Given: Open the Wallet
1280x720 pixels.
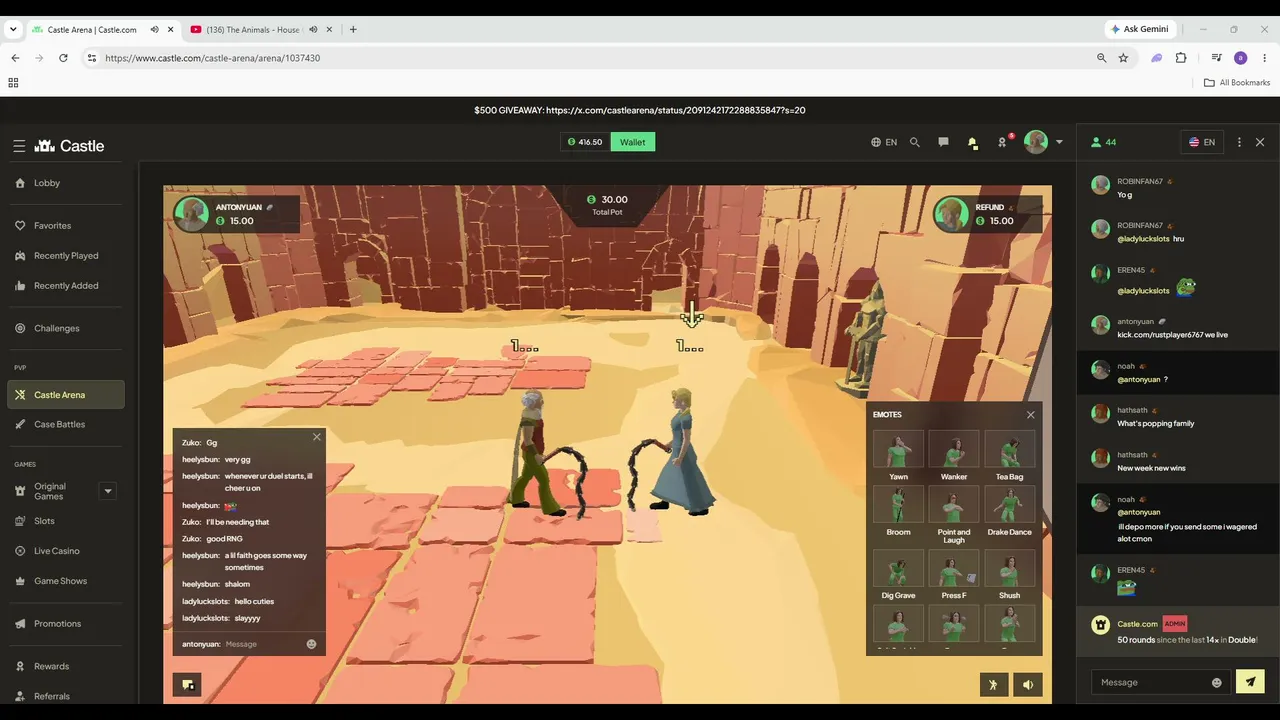Looking at the screenshot, I should (x=632, y=142).
